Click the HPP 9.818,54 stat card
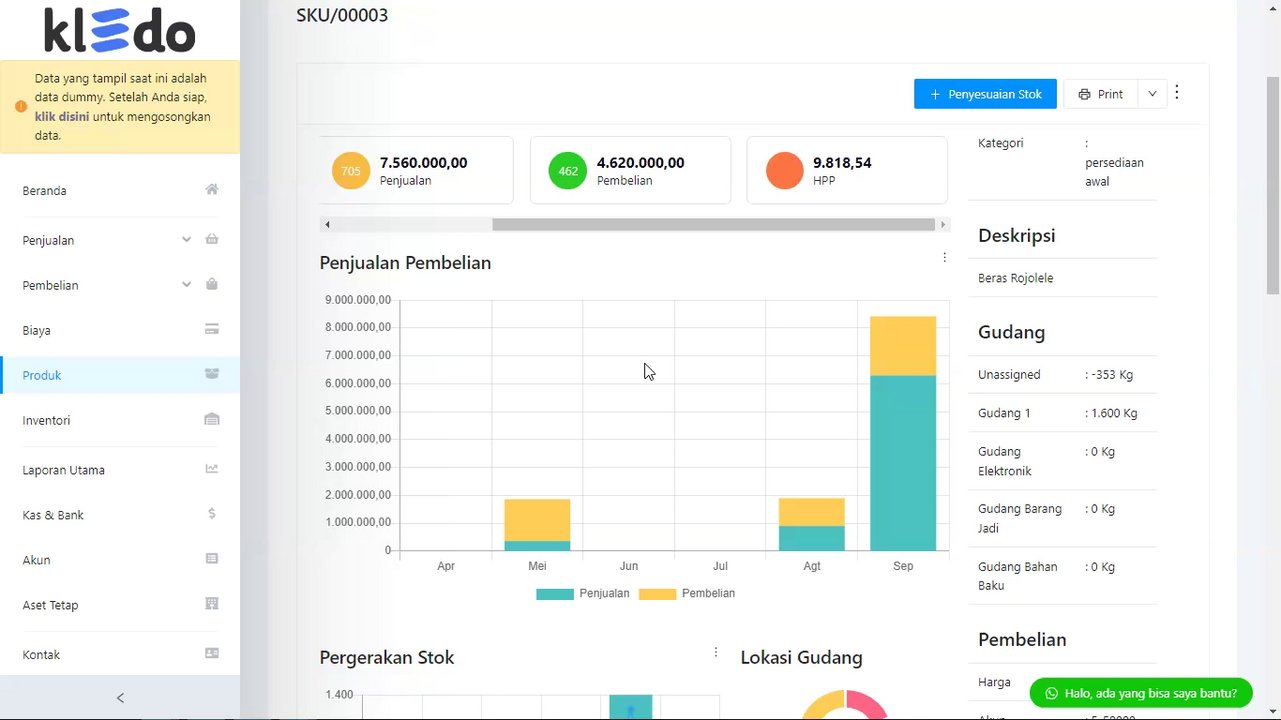The width and height of the screenshot is (1281, 720). click(847, 171)
